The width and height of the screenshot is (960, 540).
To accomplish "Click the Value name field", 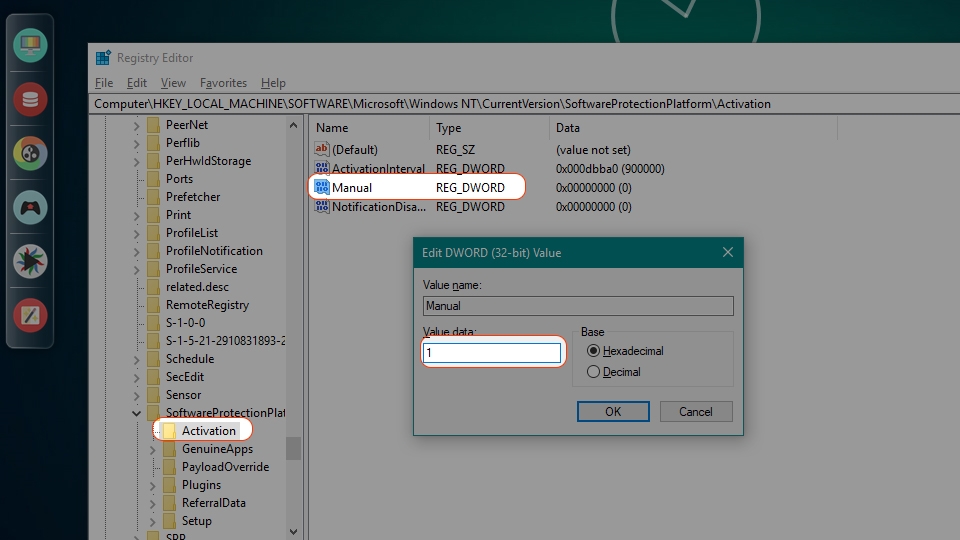I will tap(578, 306).
